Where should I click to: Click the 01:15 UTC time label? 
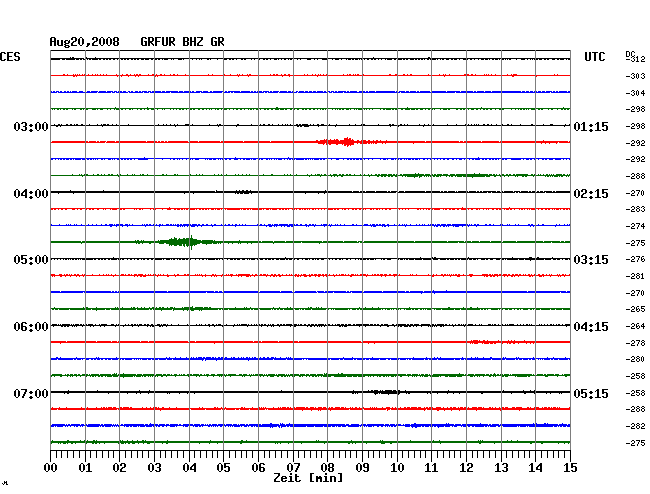591,127
